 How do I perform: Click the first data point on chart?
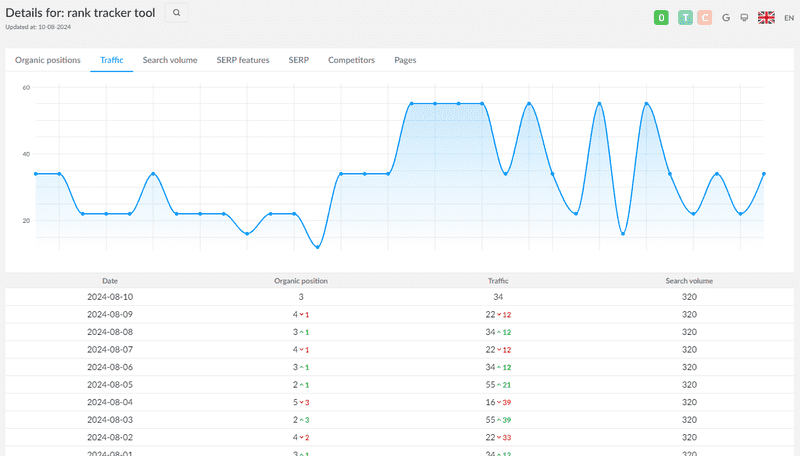(36, 174)
